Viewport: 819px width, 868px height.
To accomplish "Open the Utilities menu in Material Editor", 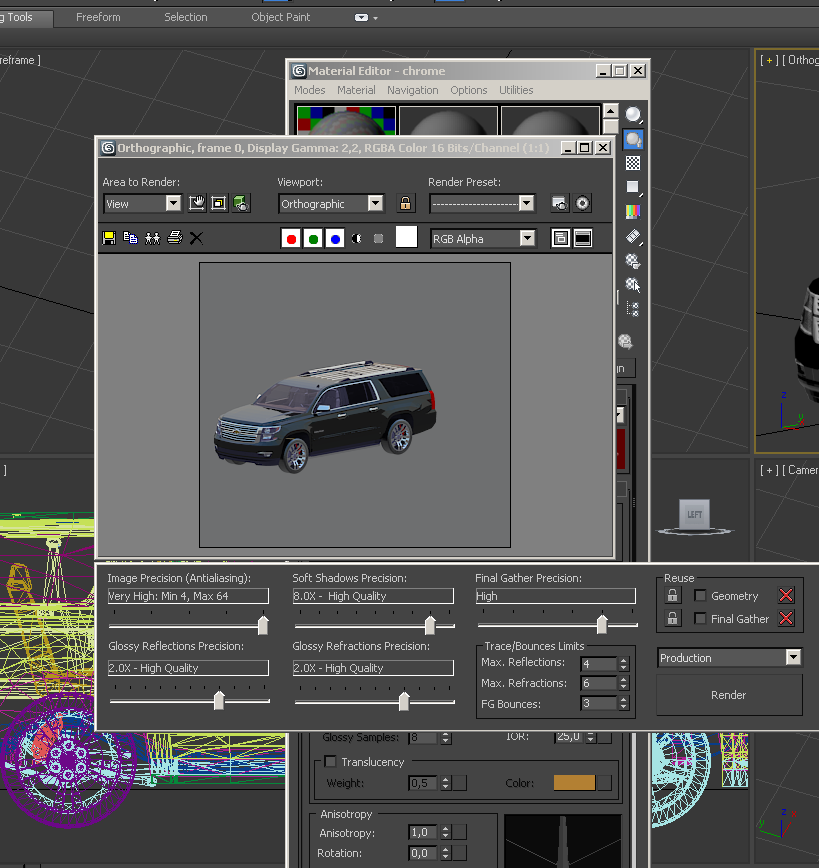I will coord(516,90).
